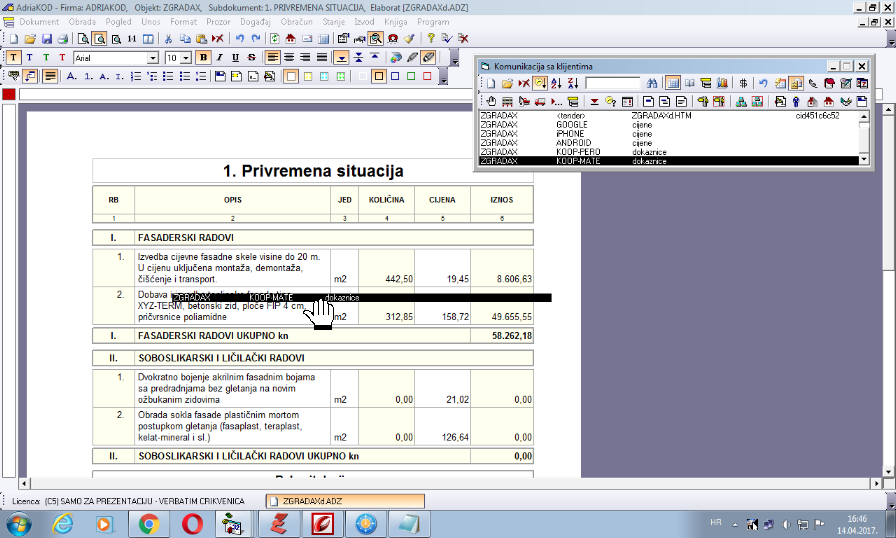Redo action in main toolbar
Screen dimensions: 896x538
coord(256,39)
